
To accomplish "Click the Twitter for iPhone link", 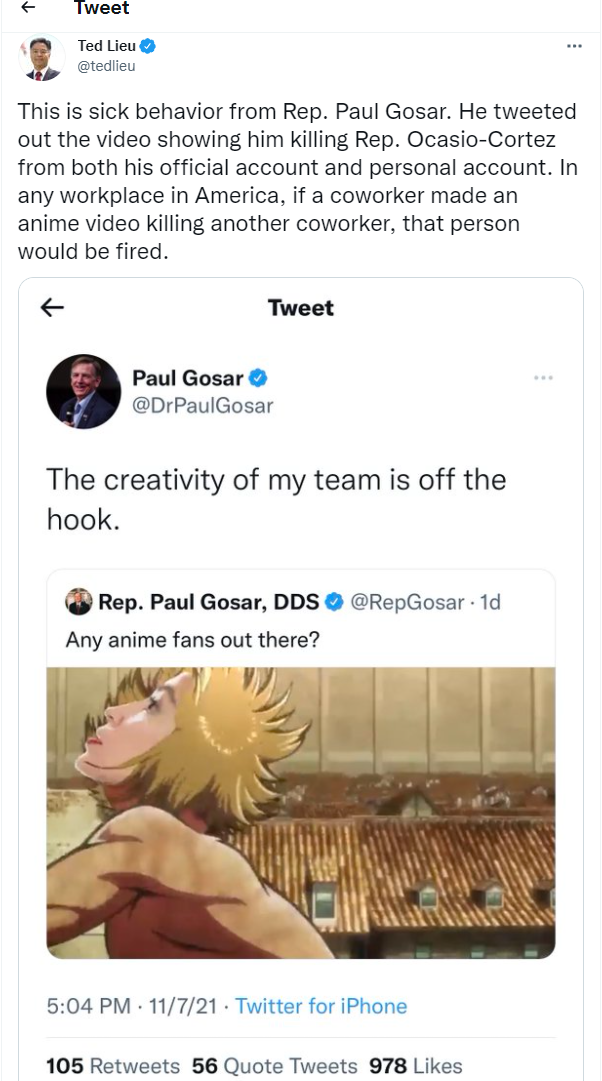I will click(x=321, y=1006).
